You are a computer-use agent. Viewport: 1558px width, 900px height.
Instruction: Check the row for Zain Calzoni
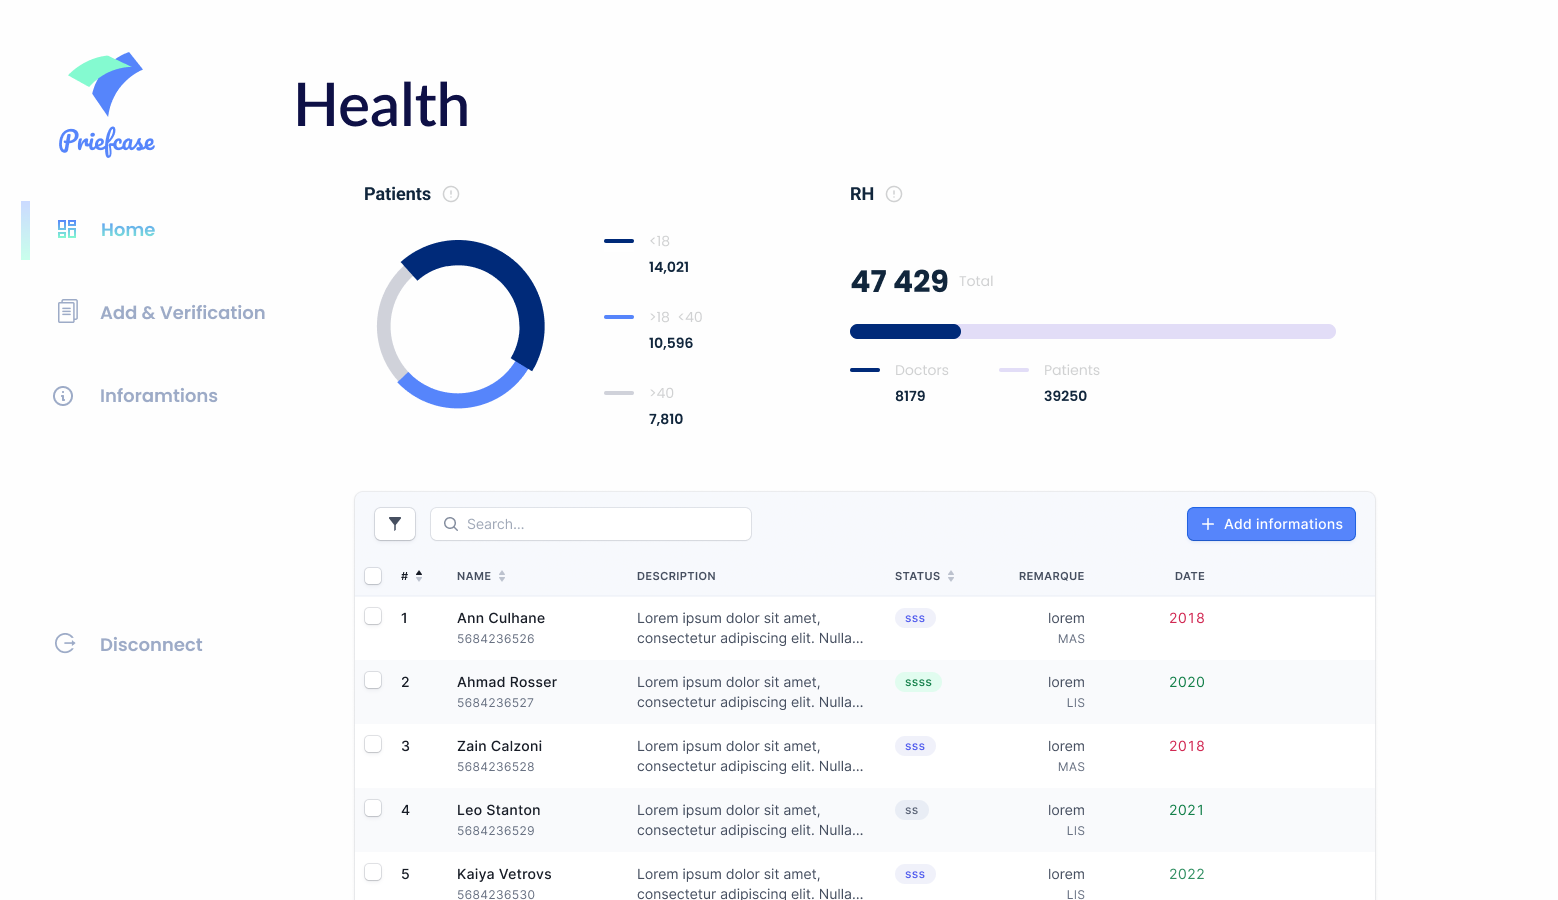[x=373, y=744]
